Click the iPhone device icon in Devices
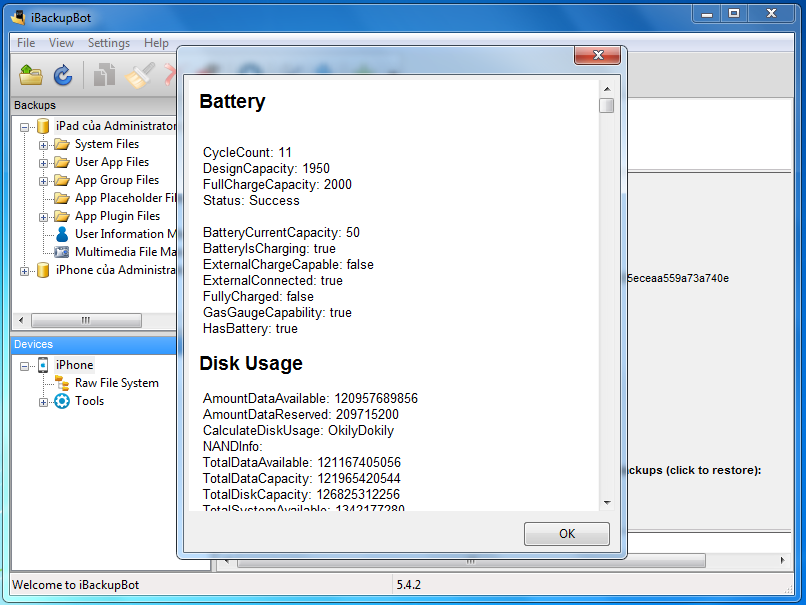Screen dimensions: 806x605 coord(43,365)
